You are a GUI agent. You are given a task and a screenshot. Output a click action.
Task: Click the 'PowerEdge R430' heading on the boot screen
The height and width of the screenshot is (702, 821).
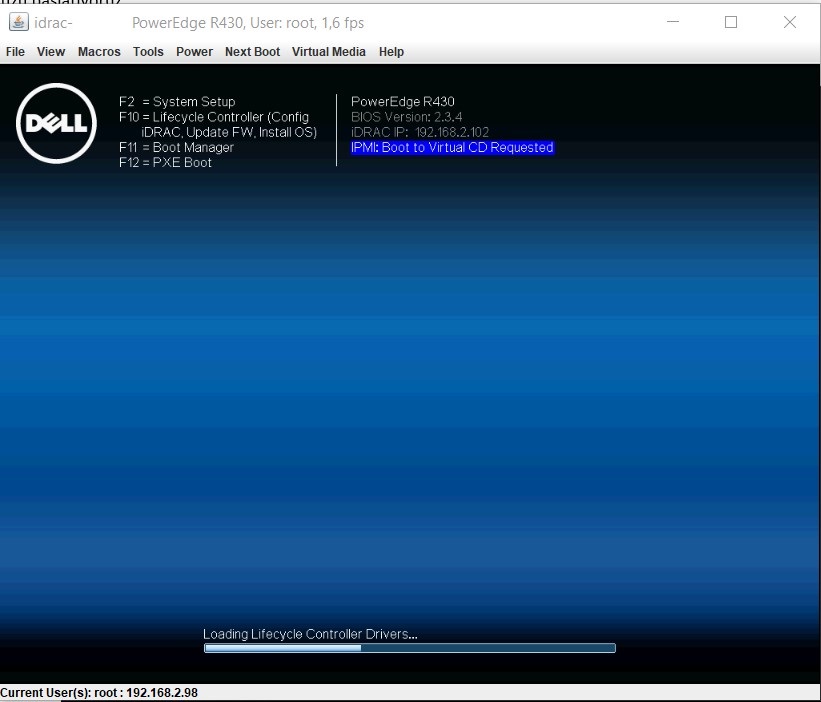(403, 102)
